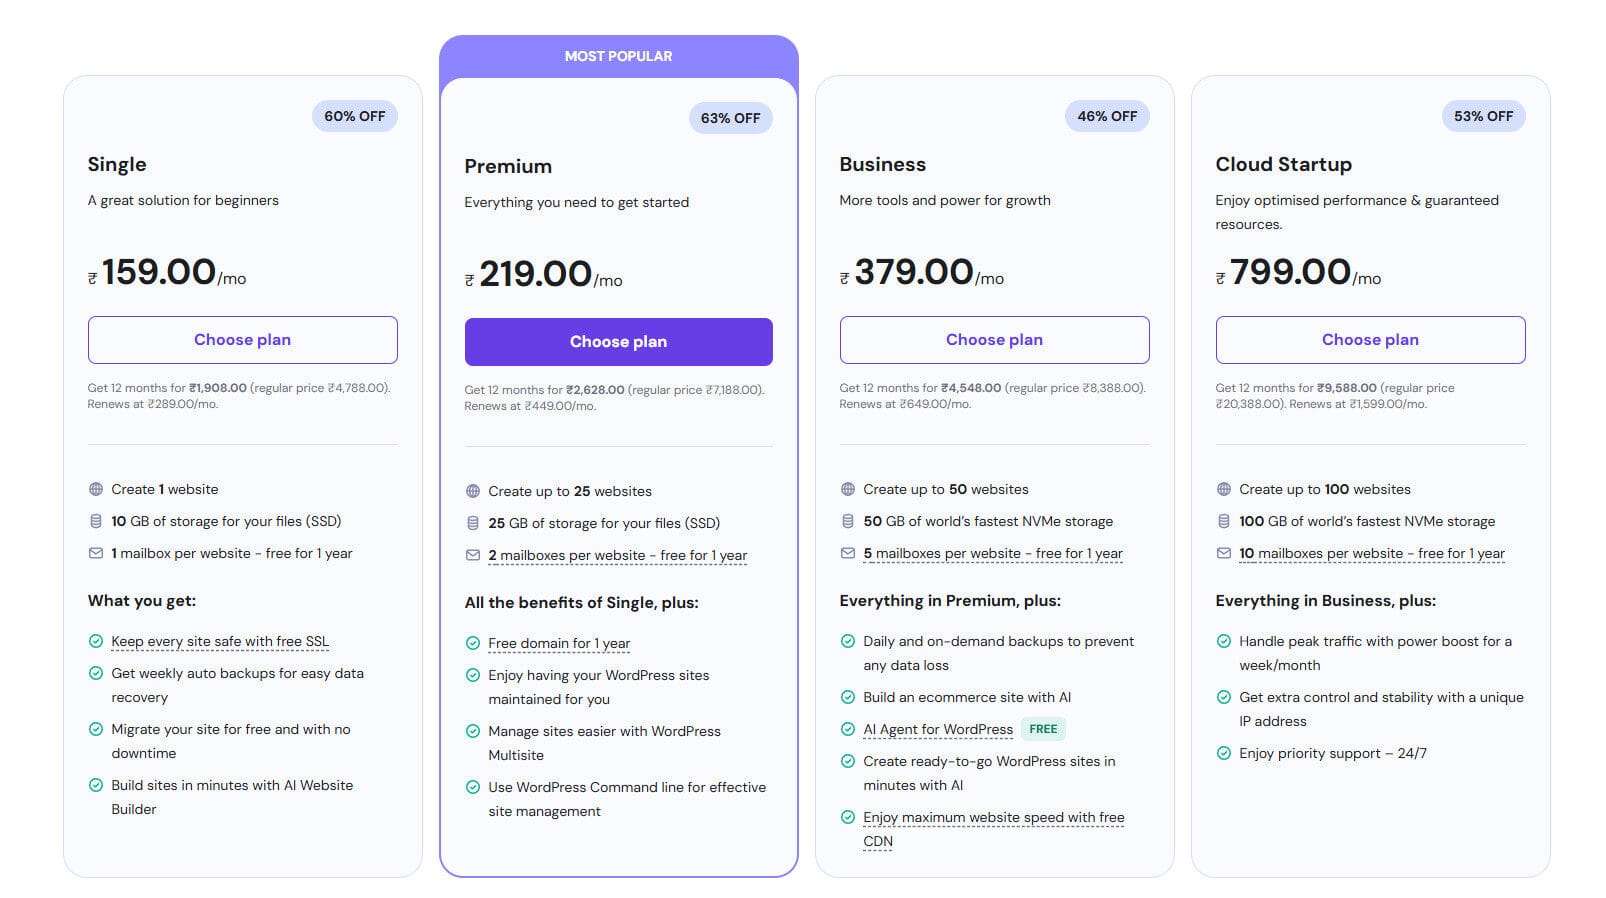Choose the Premium plan
This screenshot has height=898, width=1606.
(618, 342)
